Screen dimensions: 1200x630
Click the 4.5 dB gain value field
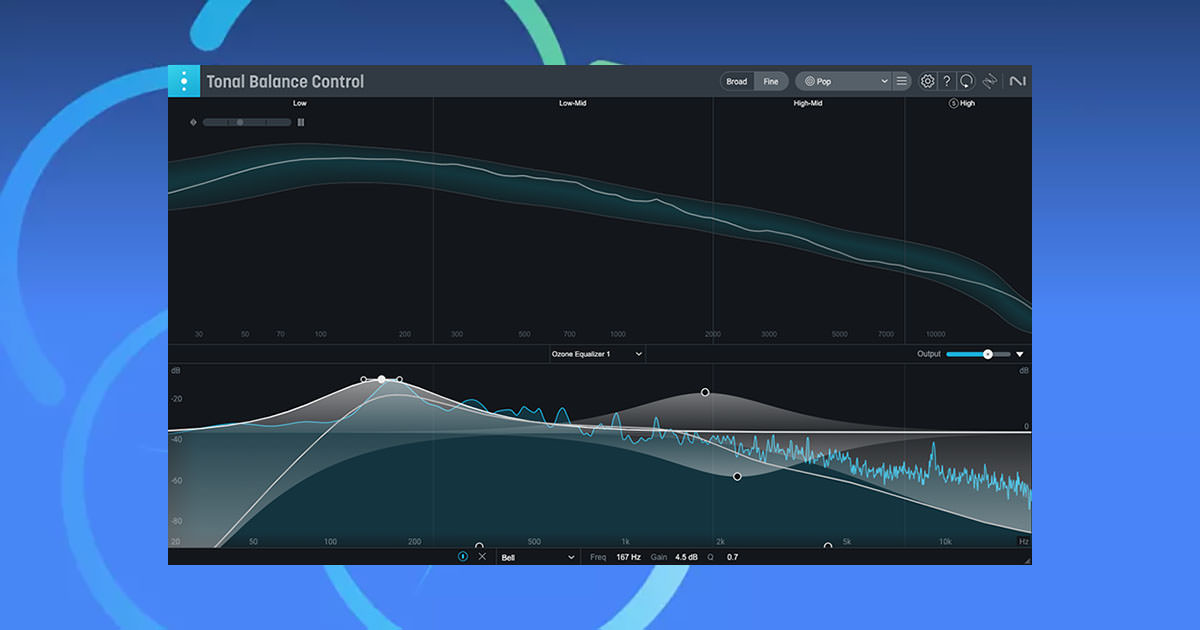[x=687, y=557]
